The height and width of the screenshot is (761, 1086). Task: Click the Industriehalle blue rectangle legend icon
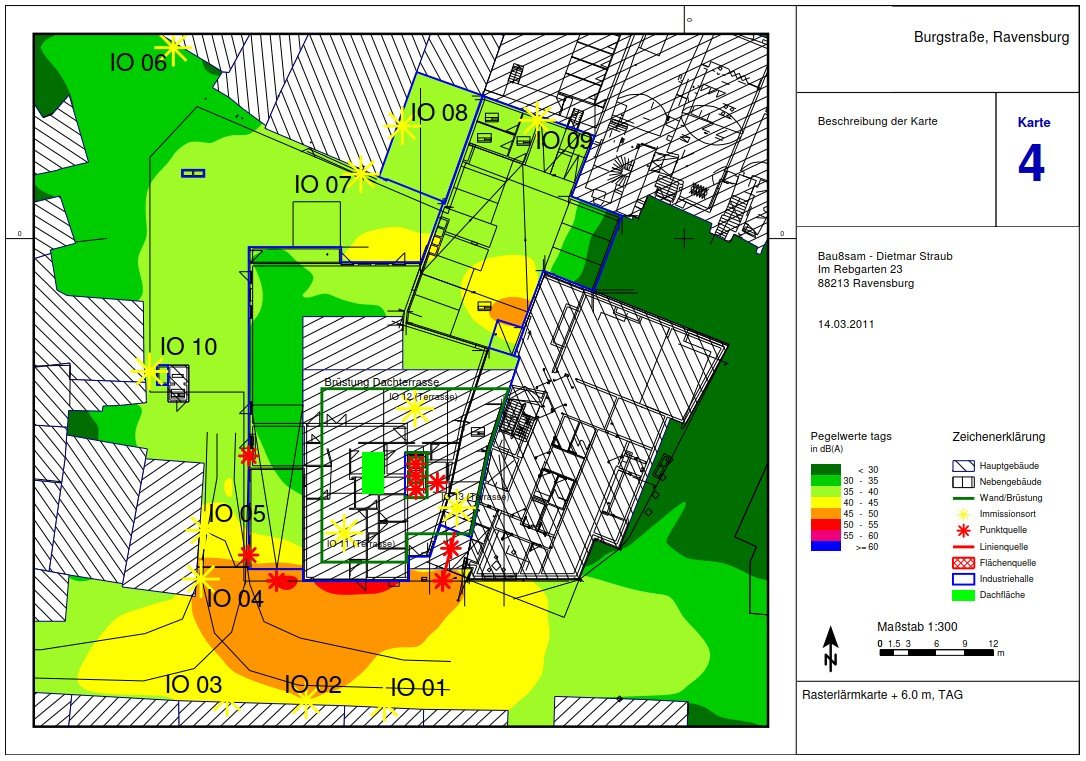[964, 578]
